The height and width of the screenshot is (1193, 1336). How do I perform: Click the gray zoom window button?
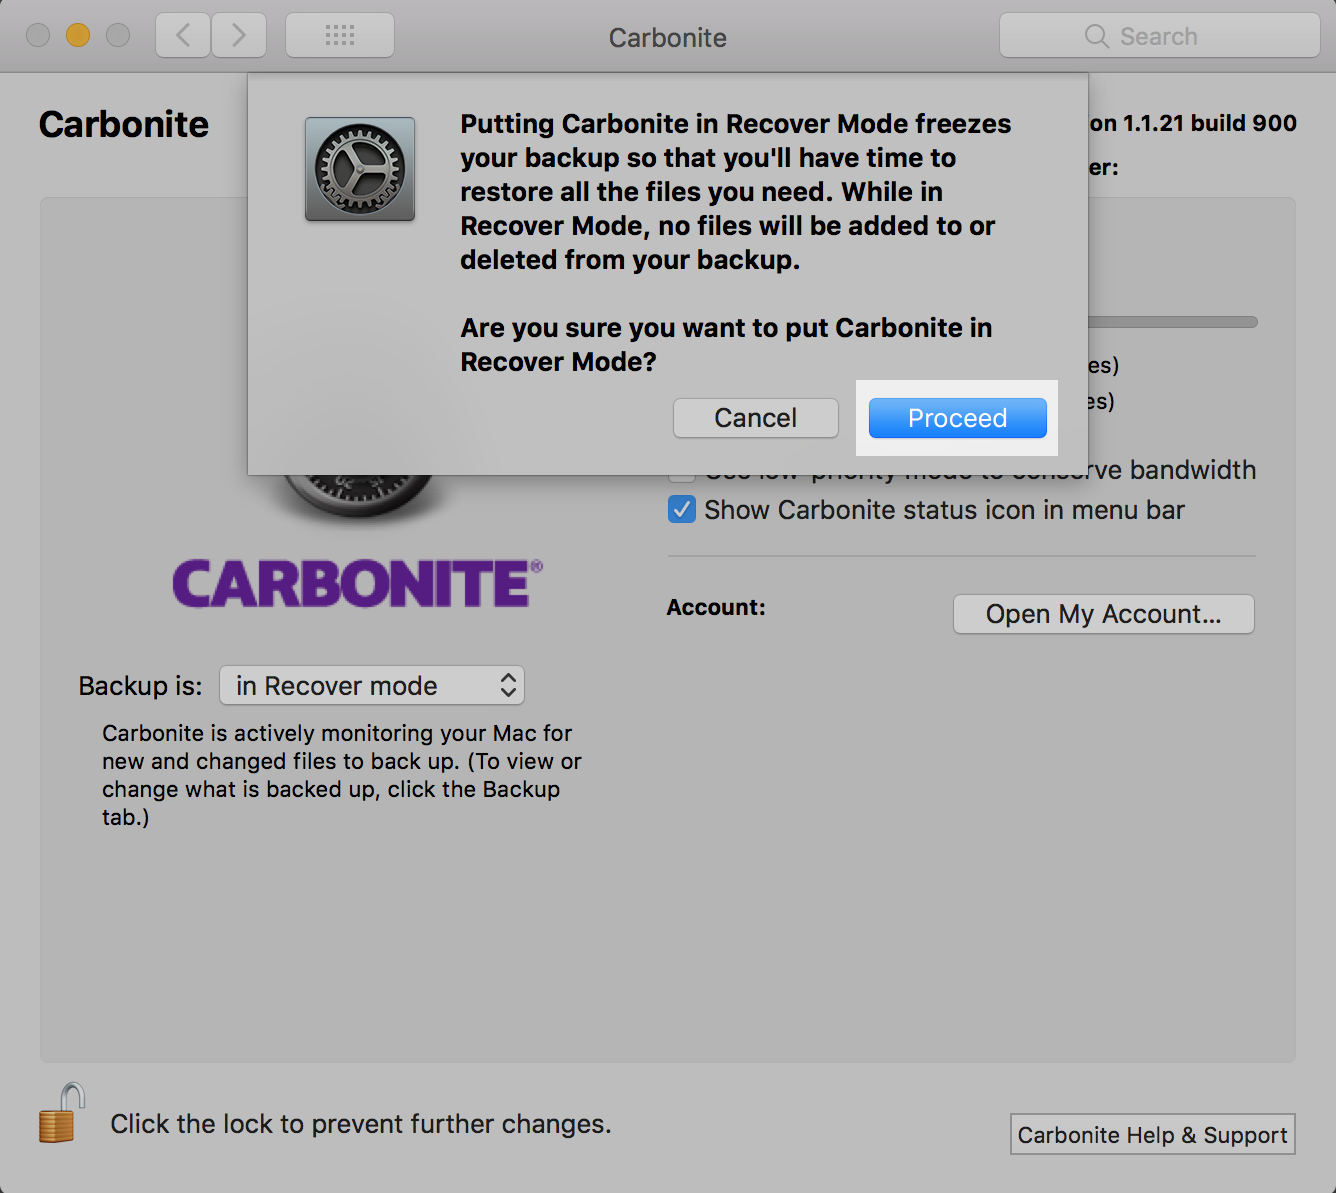tap(118, 36)
